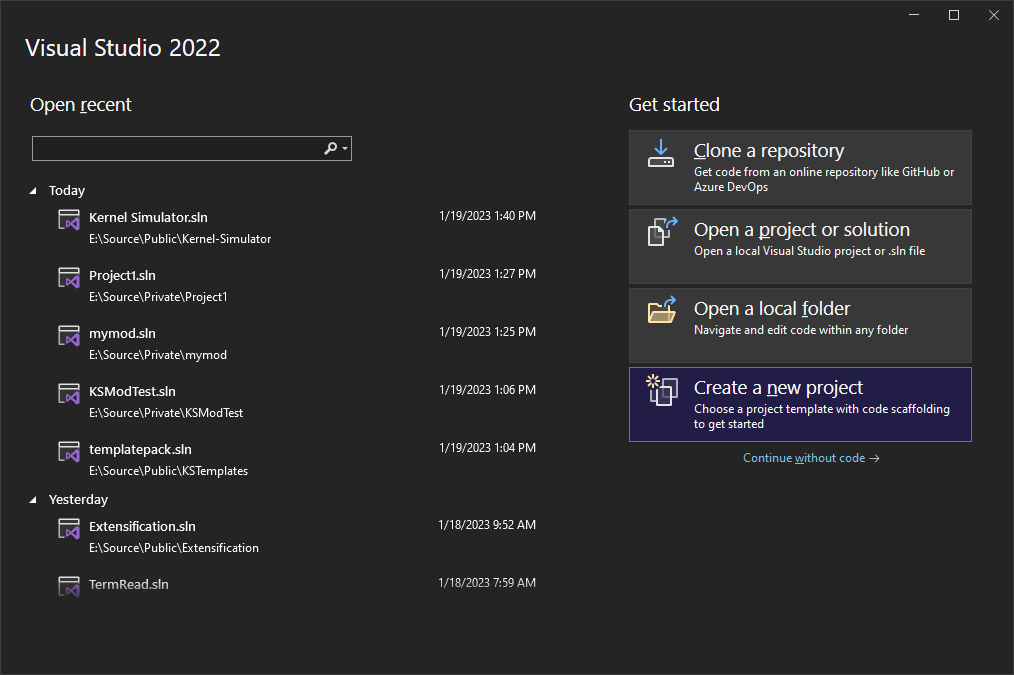Image resolution: width=1014 pixels, height=675 pixels.
Task: Open the KSModTest.sln recent solution
Action: pos(132,392)
